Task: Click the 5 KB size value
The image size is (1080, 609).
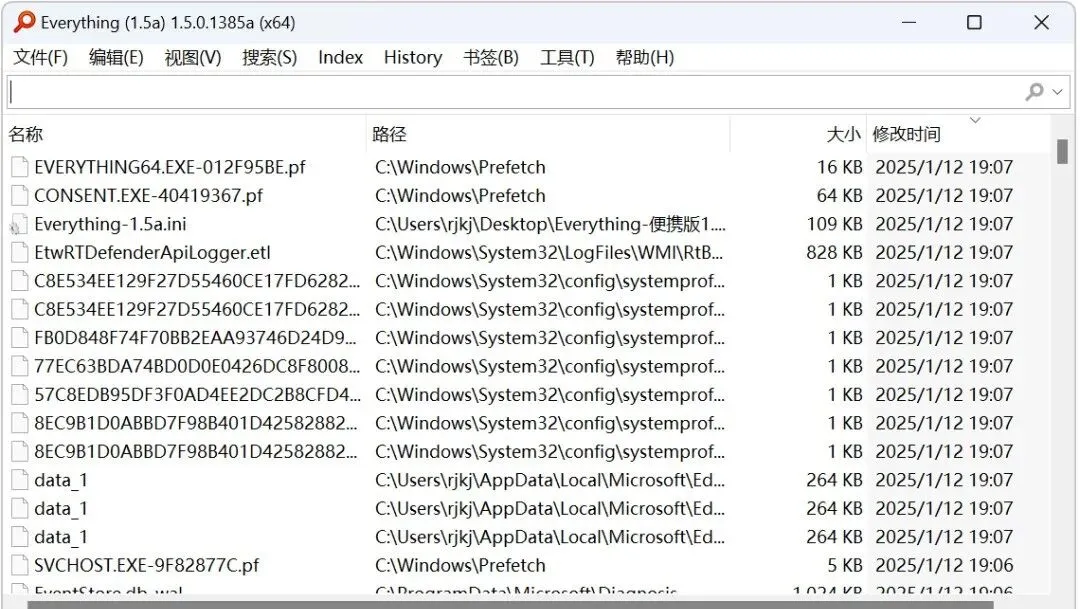Action: (x=844, y=566)
